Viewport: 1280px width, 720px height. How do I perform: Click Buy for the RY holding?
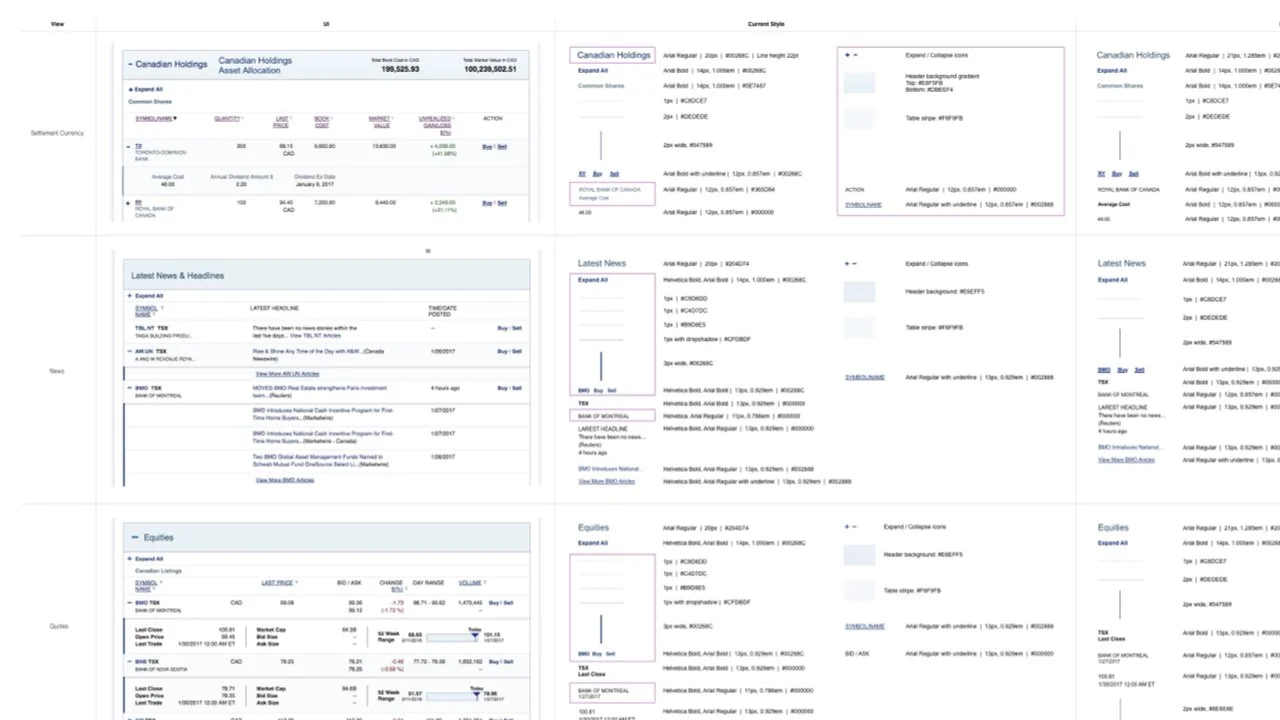[x=486, y=202]
